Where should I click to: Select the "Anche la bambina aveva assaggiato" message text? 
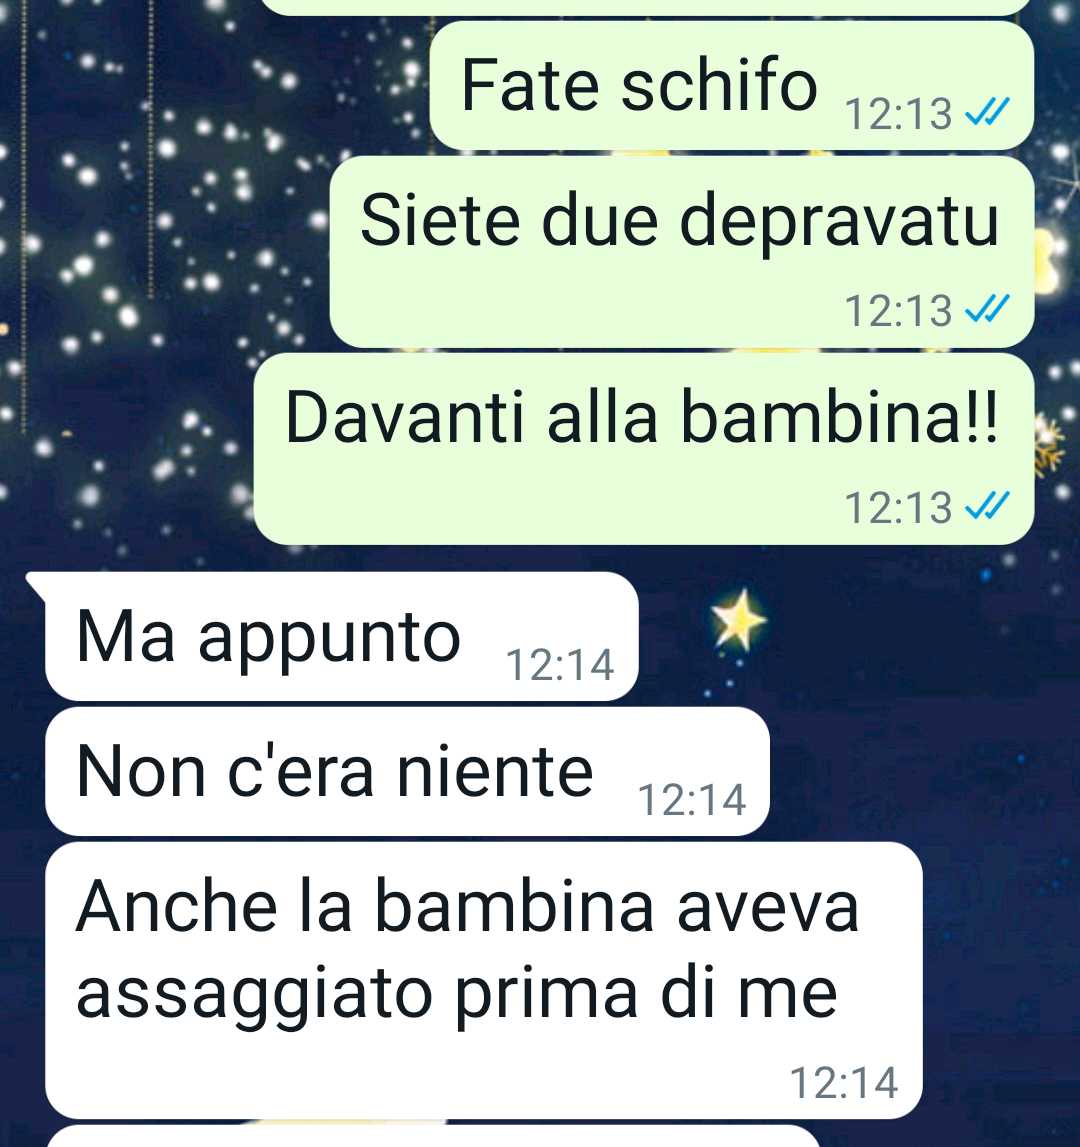pyautogui.click(x=467, y=949)
